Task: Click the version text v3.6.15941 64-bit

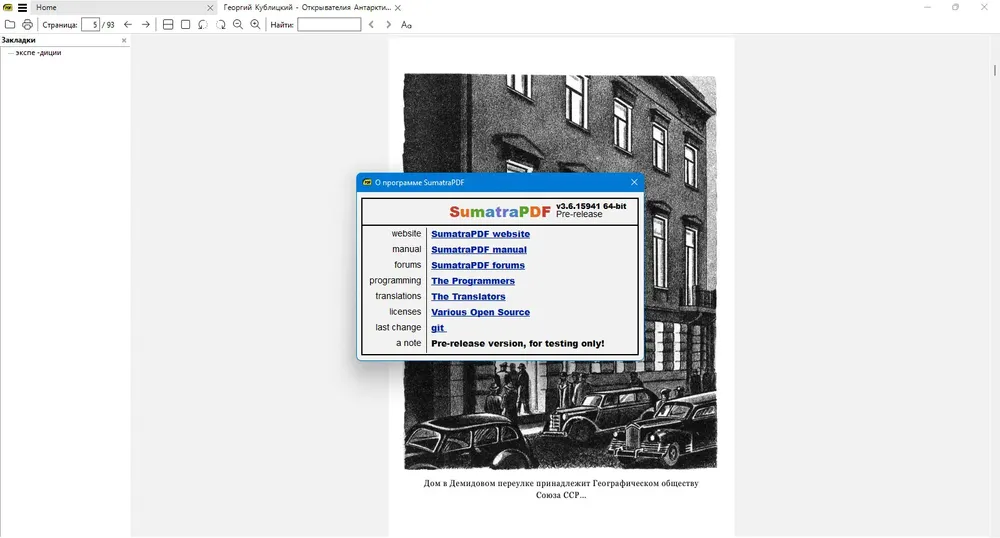Action: (591, 207)
